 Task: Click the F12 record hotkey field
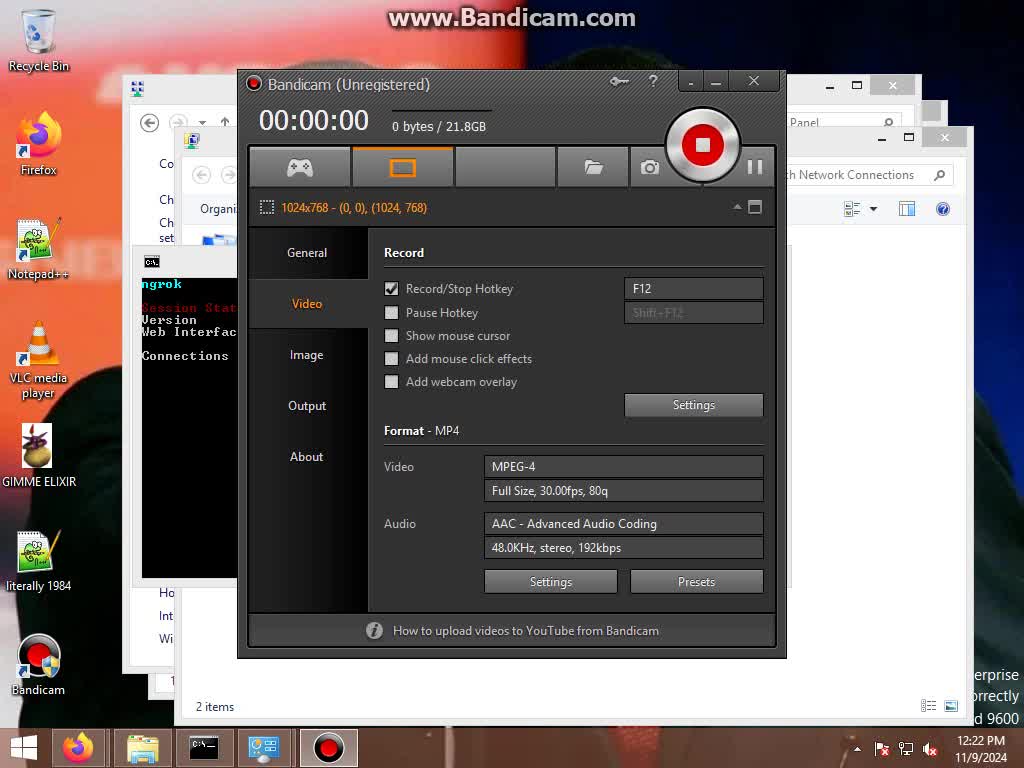(694, 289)
